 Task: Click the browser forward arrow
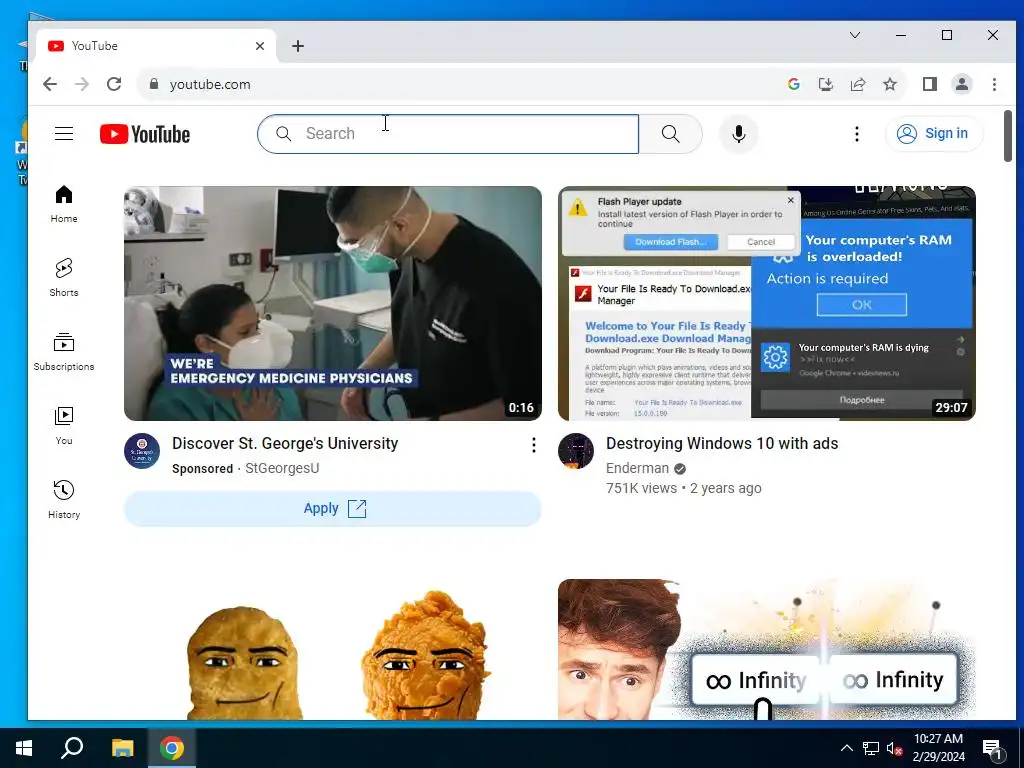click(82, 84)
